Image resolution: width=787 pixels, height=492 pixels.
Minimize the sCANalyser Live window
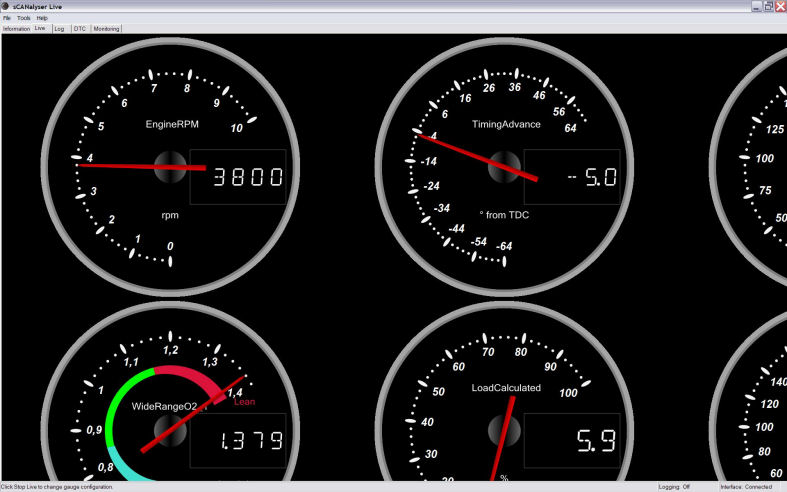click(756, 6)
